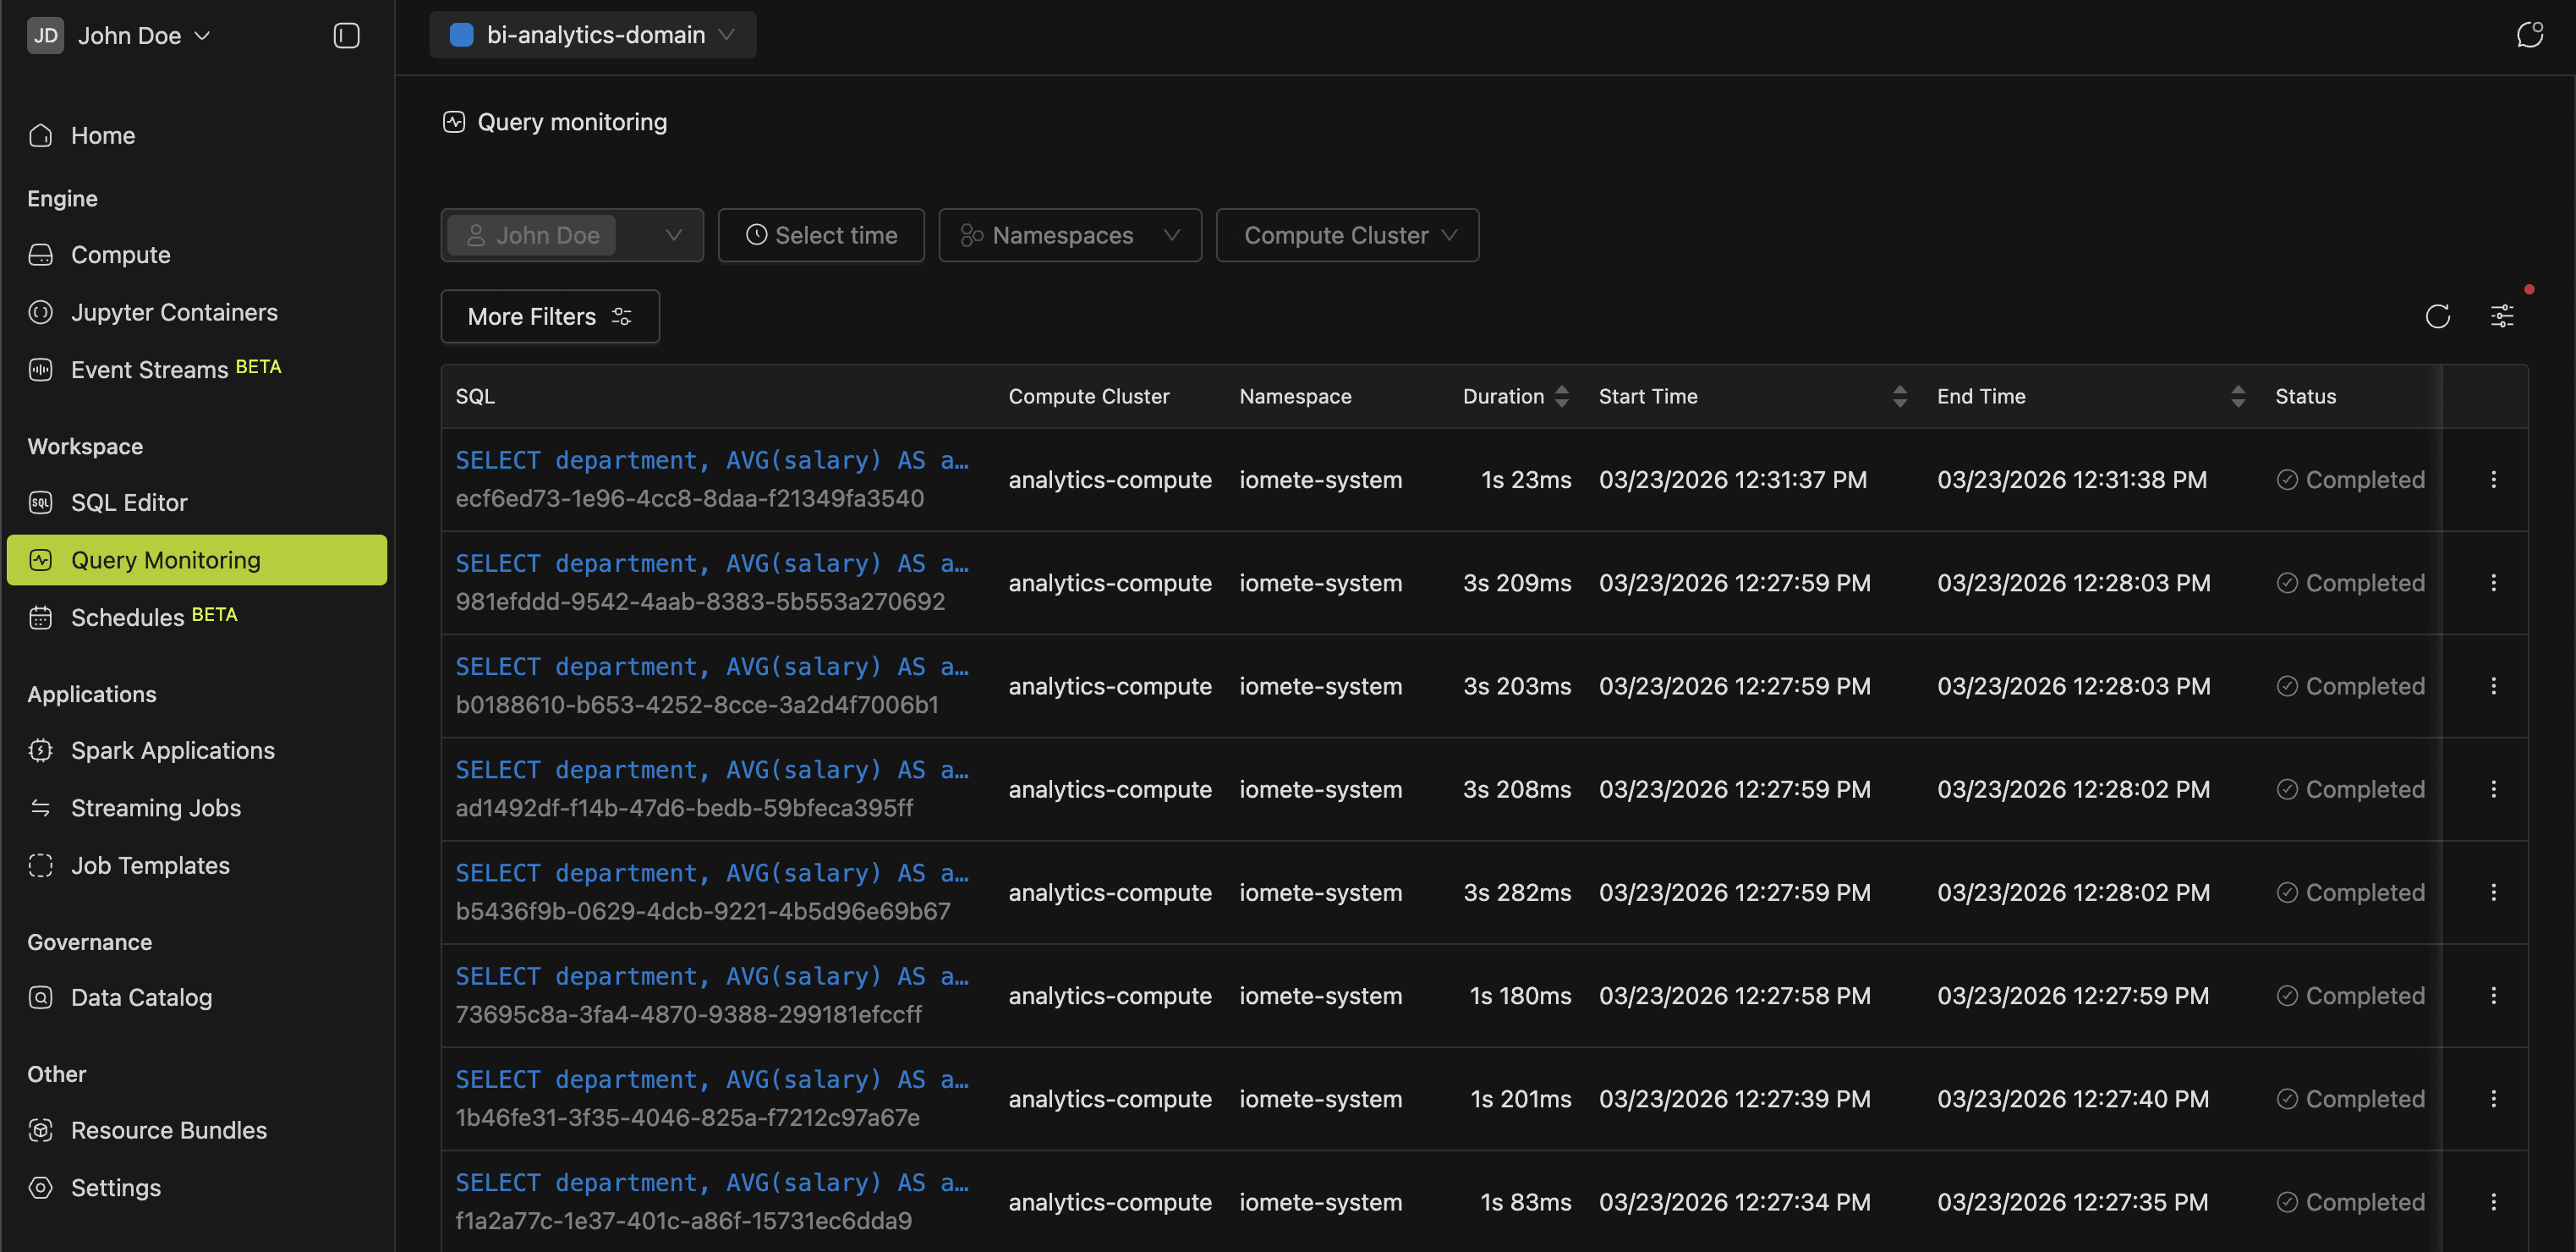Viewport: 2576px width, 1252px height.
Task: Collapse the sidebar using the panel toggle
Action: point(345,35)
